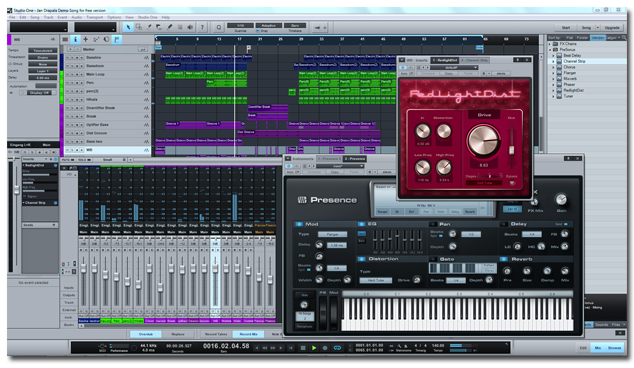Click the Main Loop track name
The image size is (634, 368).
(x=95, y=74)
